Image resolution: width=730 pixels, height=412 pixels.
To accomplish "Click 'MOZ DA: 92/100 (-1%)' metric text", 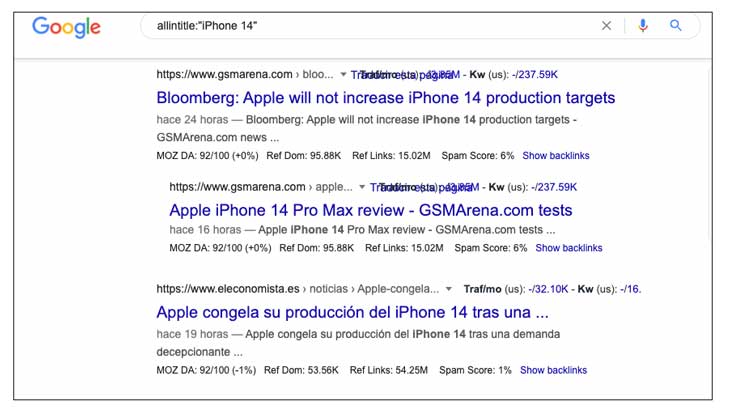I will tap(206, 371).
